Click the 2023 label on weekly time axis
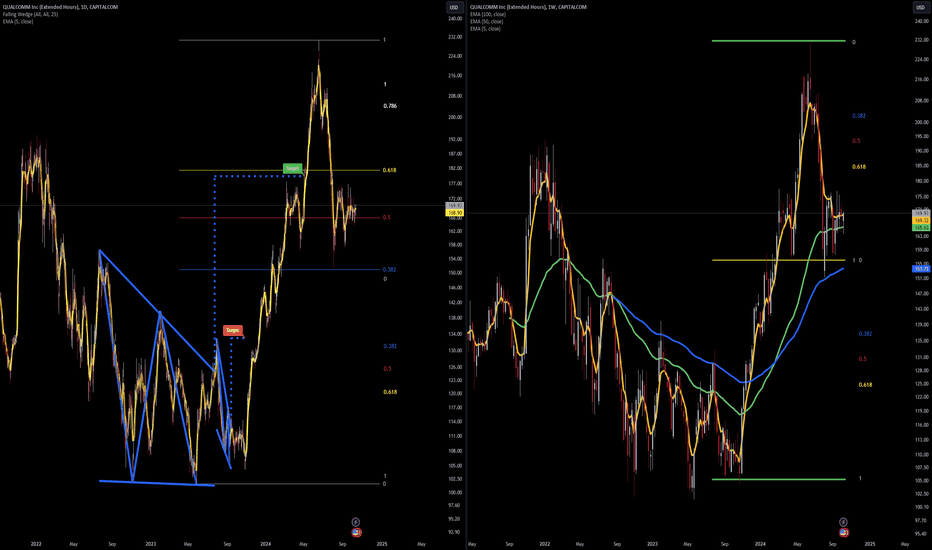 tap(652, 544)
